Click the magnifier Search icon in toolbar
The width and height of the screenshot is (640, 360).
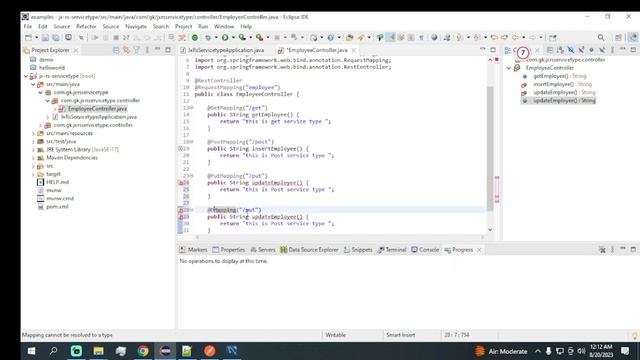tap(601, 38)
